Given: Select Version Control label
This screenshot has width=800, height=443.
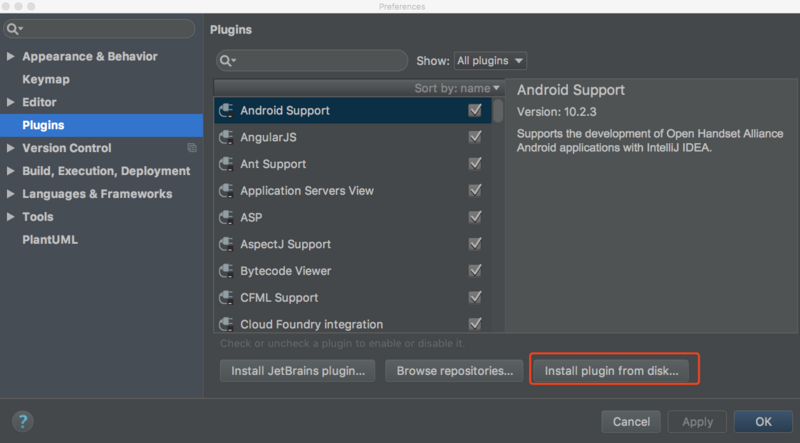Looking at the screenshot, I should pyautogui.click(x=67, y=148).
